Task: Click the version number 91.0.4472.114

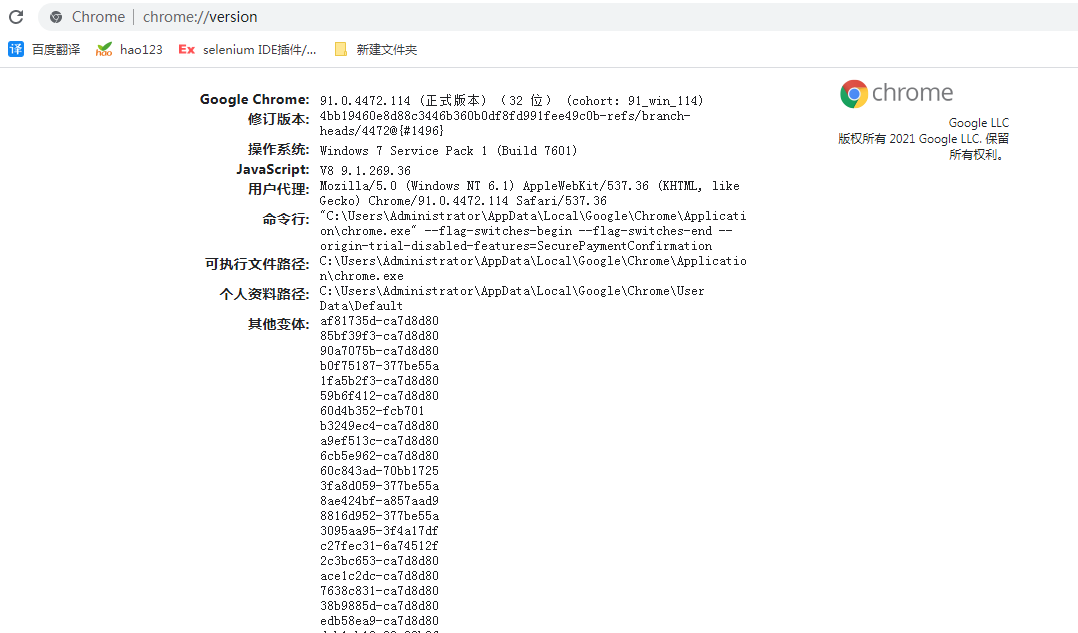Action: (x=364, y=101)
